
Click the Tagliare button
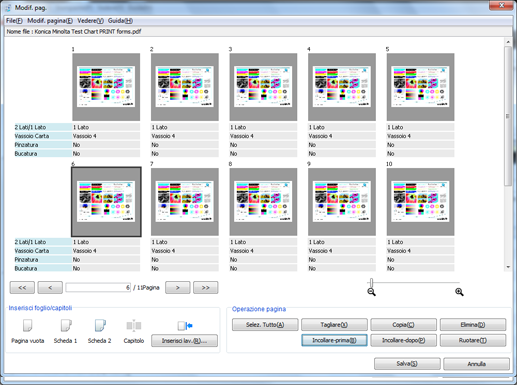pyautogui.click(x=334, y=325)
